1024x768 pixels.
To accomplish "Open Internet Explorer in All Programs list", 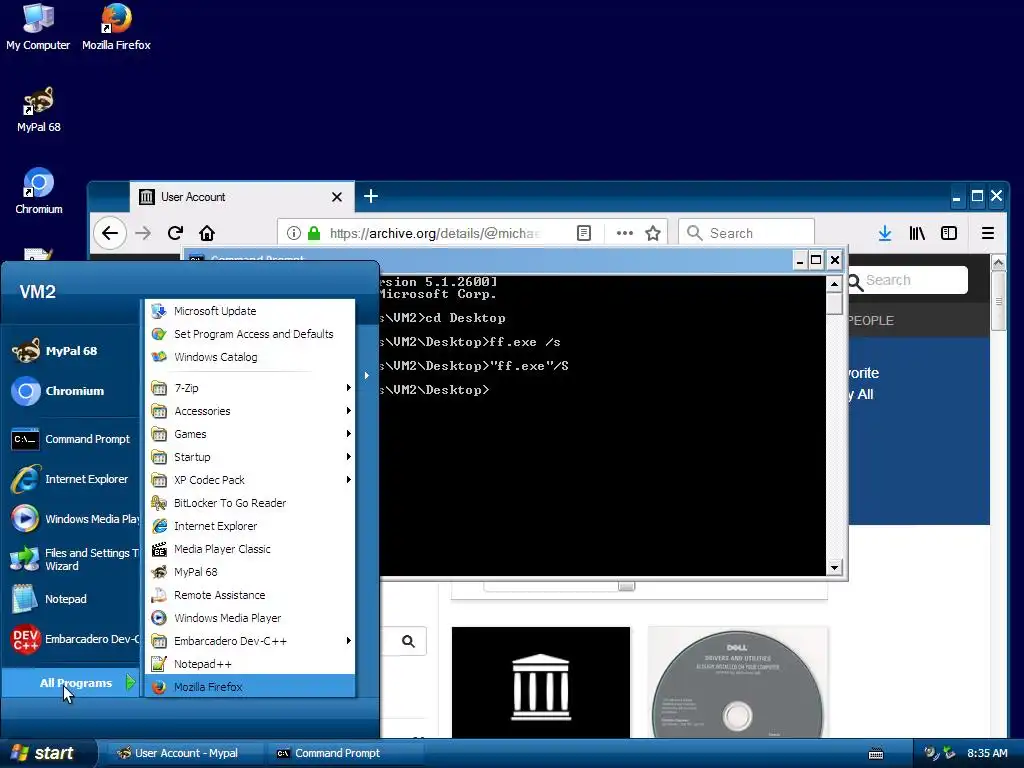I will [250, 526].
